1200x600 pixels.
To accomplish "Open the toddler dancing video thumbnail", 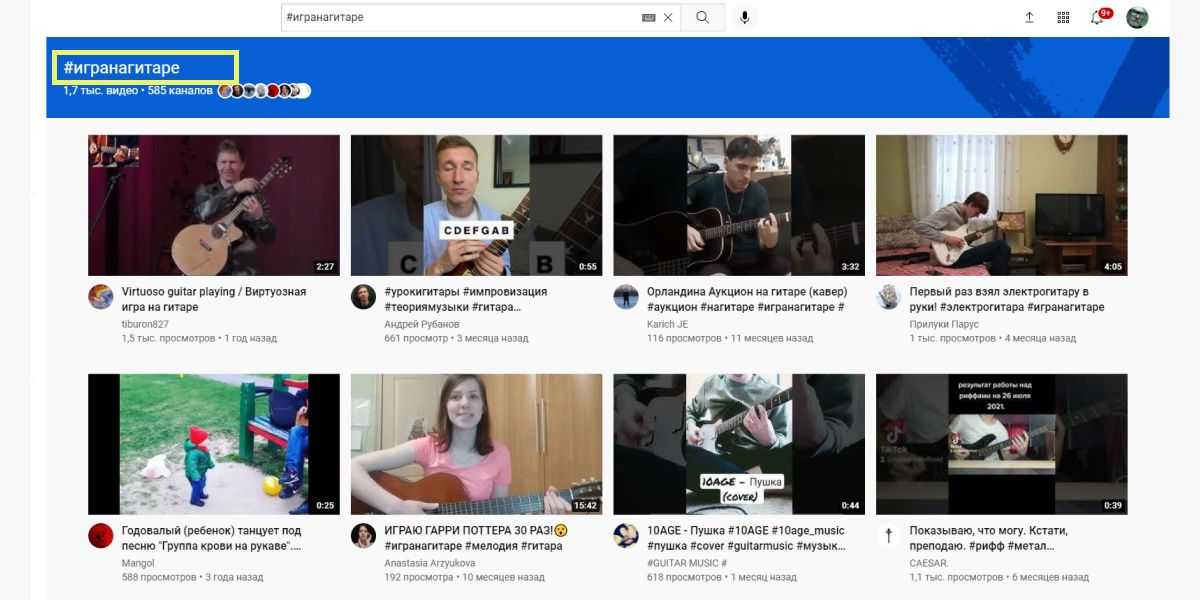I will [214, 444].
